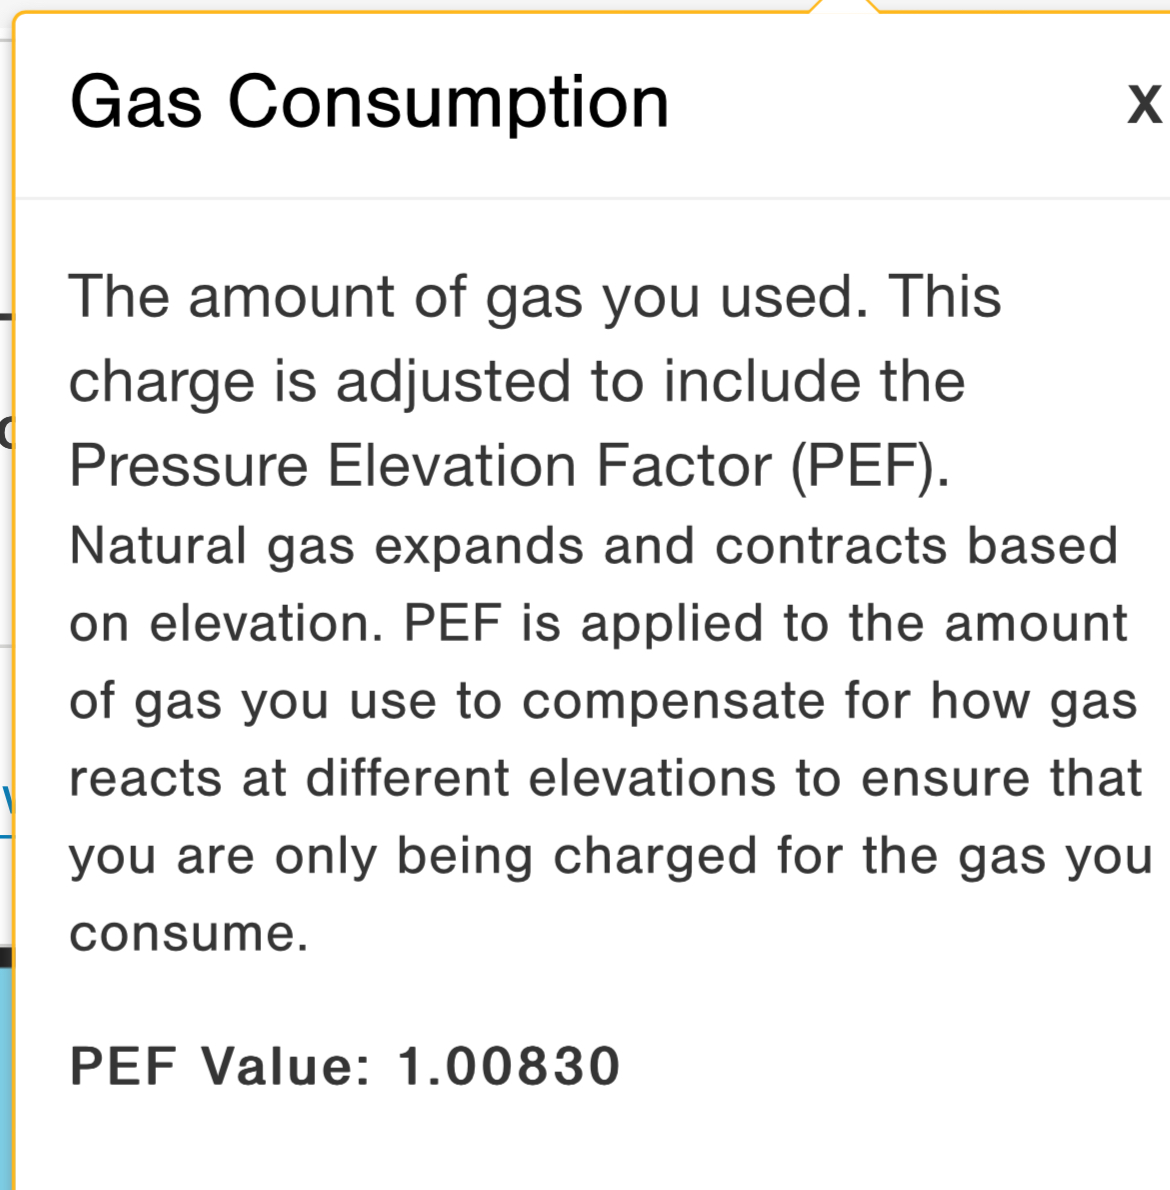Click 'charge is adjusted to include the' line

(x=516, y=382)
